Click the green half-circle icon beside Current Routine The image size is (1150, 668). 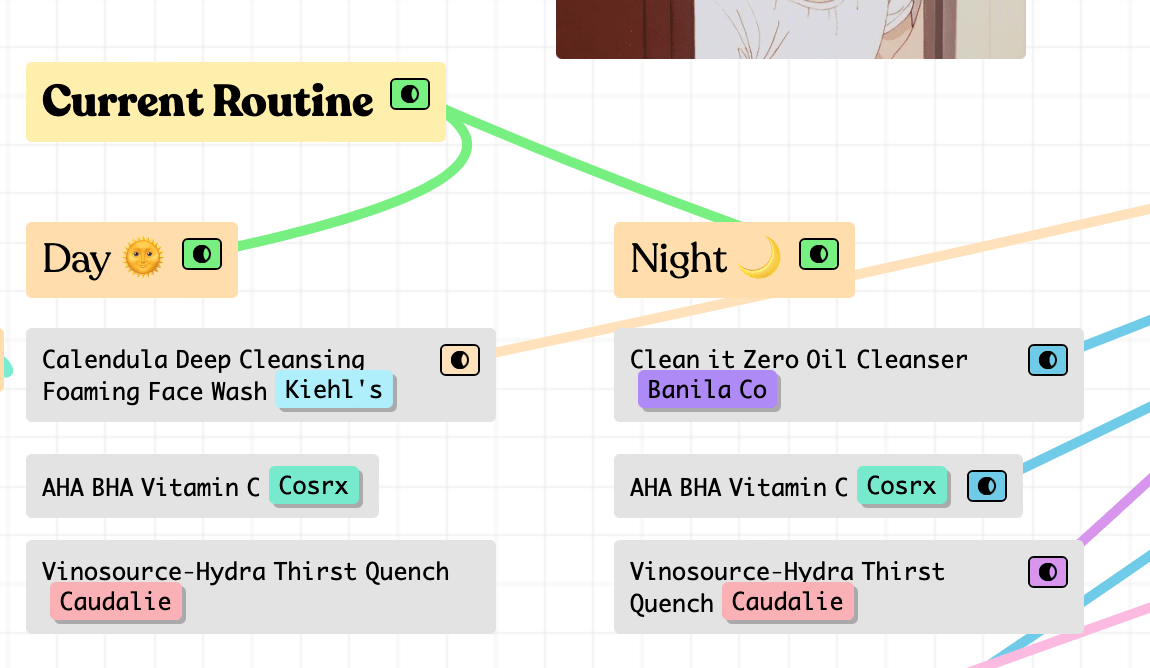pyautogui.click(x=409, y=95)
